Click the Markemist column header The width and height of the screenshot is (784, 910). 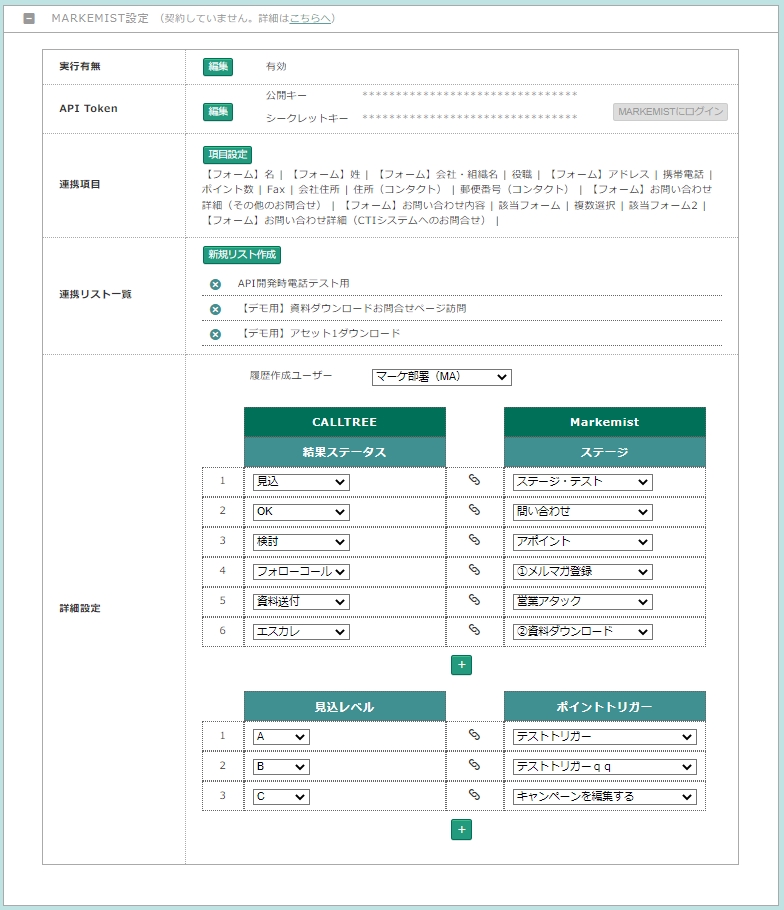point(605,422)
